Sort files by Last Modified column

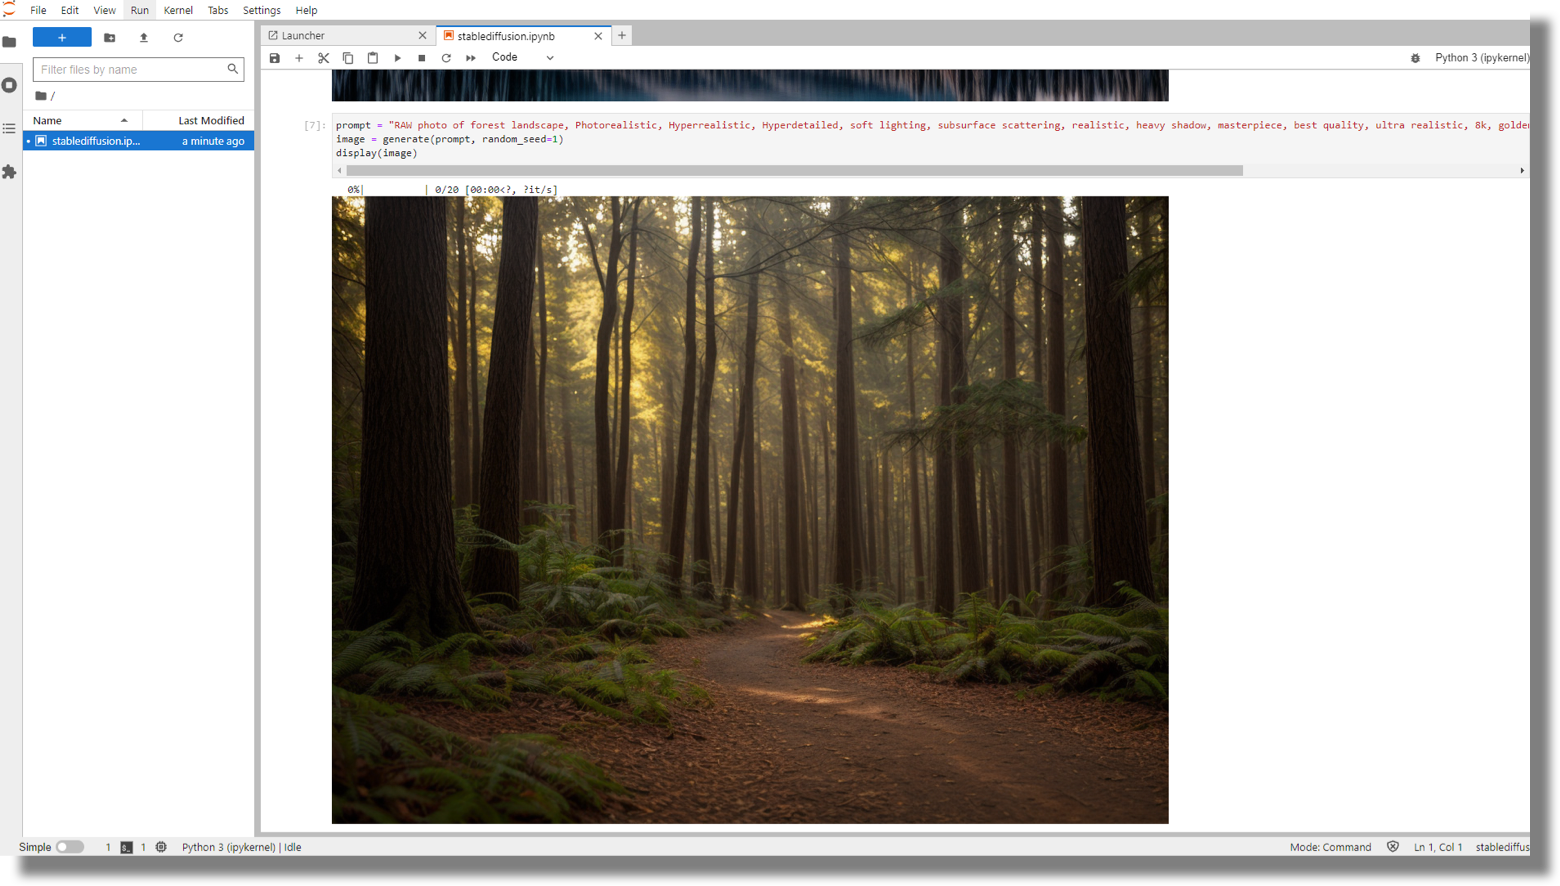pos(210,120)
